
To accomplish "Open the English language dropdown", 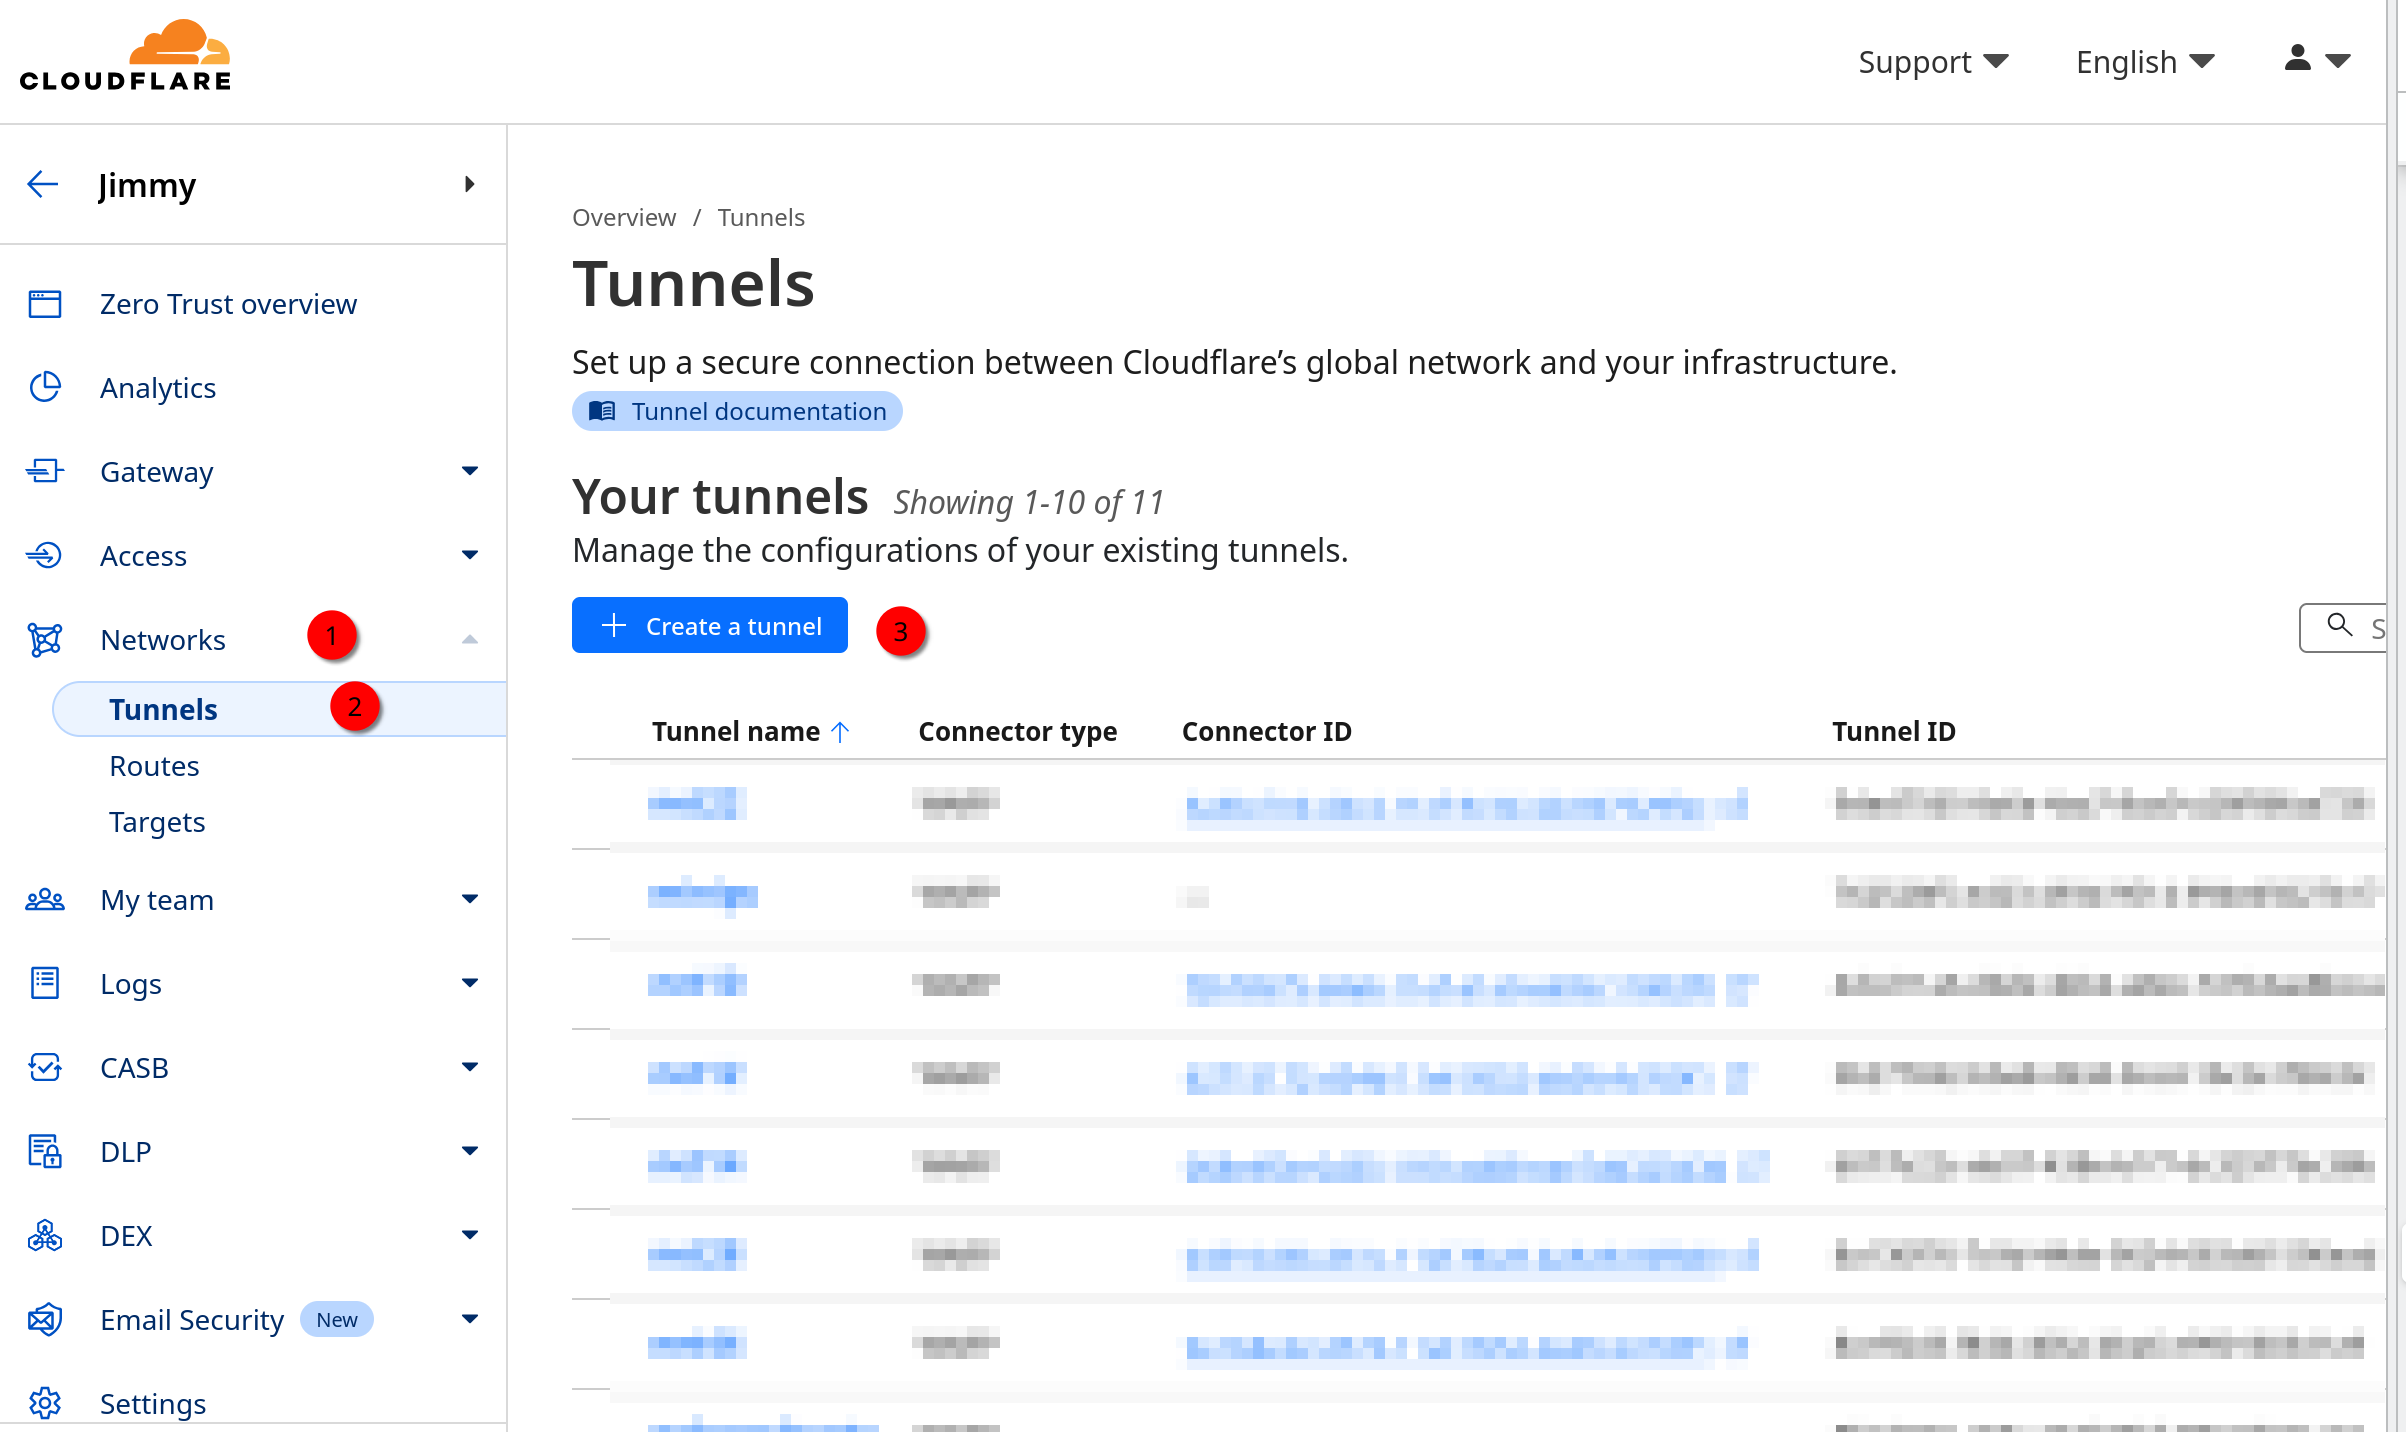I will (2145, 62).
